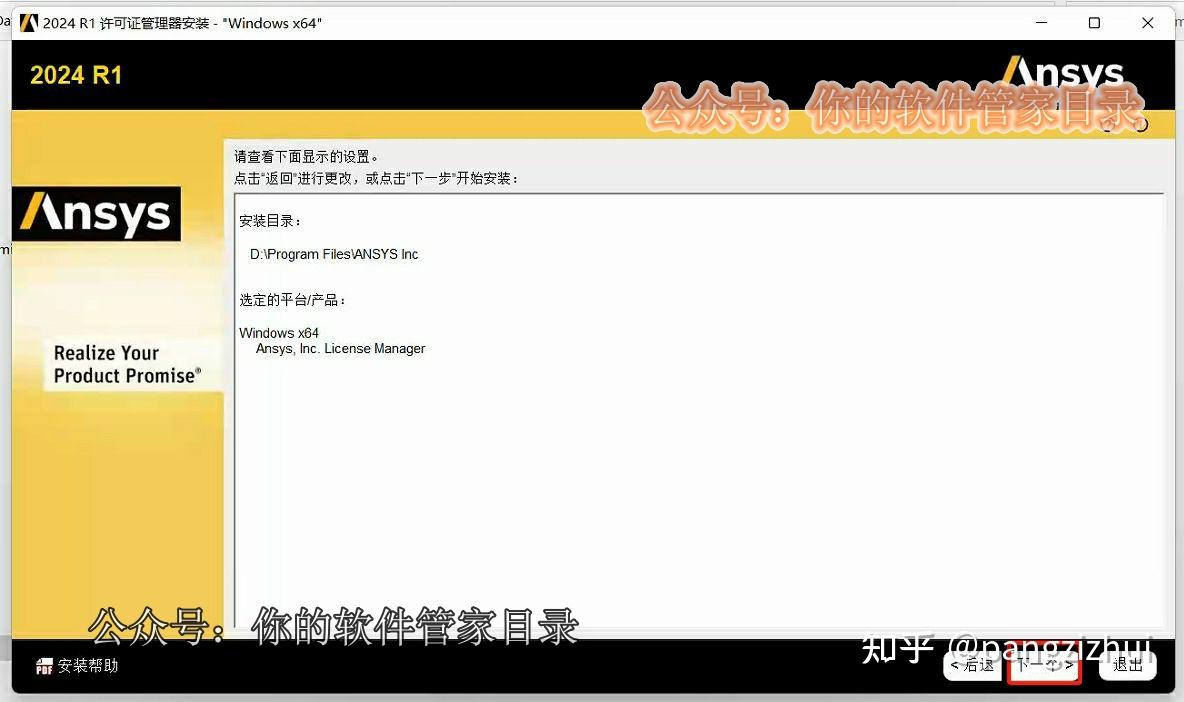Click the Ansys logo in the left sidebar

pos(96,213)
